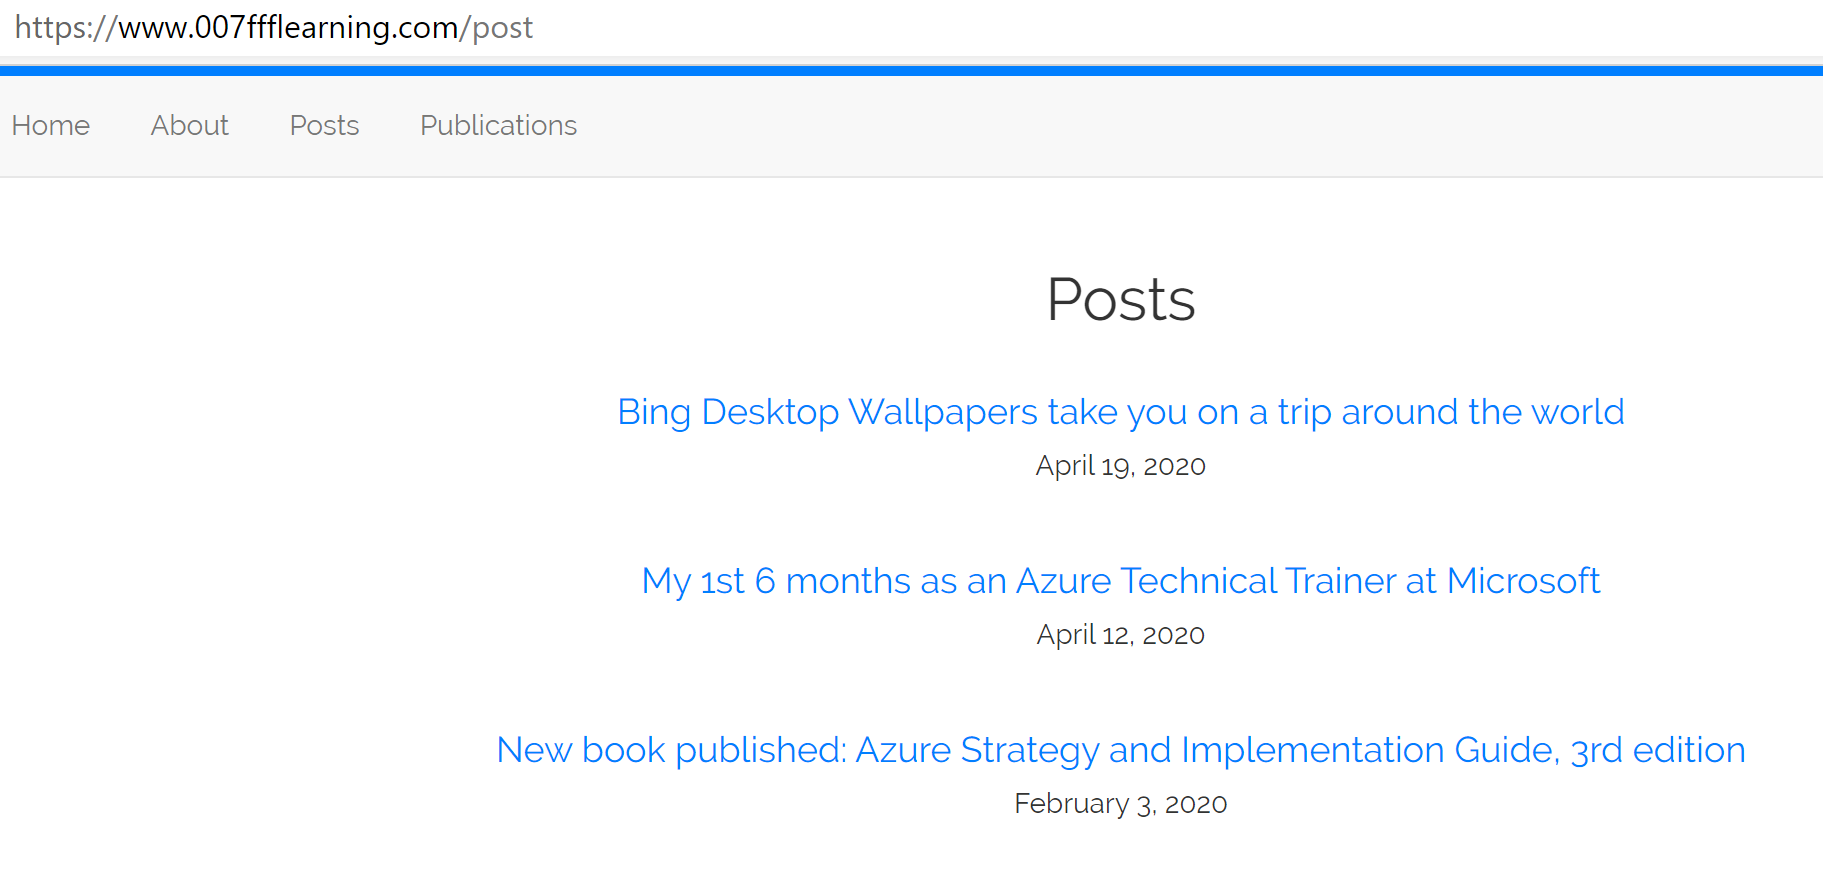Click the "post" path segment in the URL
The image size is (1823, 877).
[503, 27]
